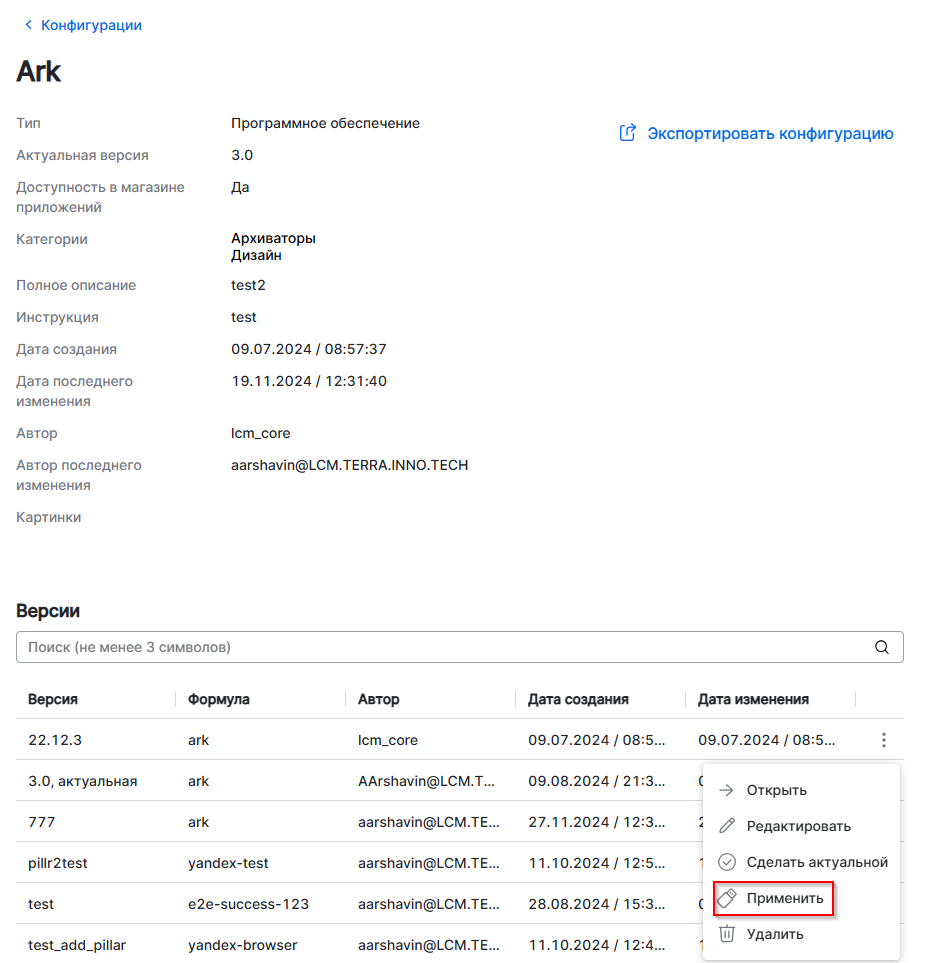Click the back chevron beside Конфигурации
This screenshot has width=933, height=963.
pos(28,25)
